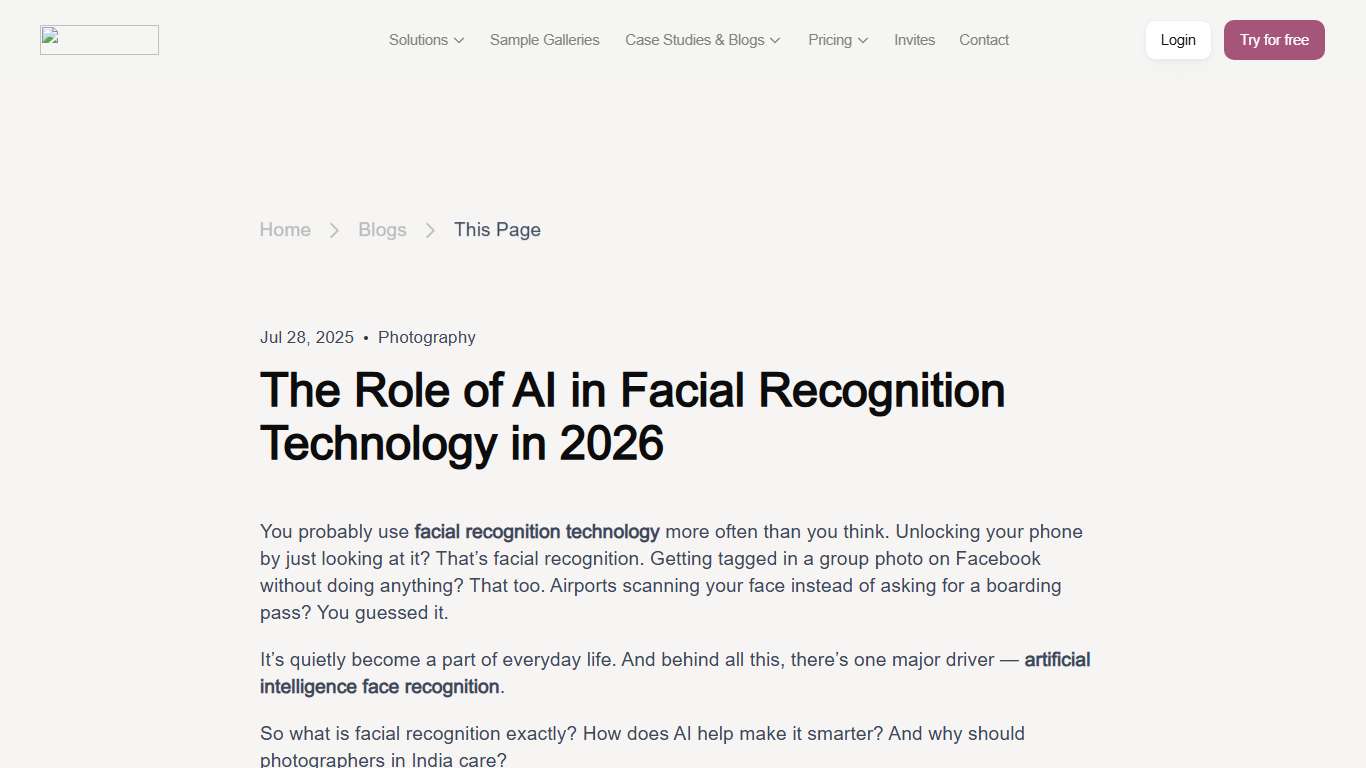
Task: Open the Blogs breadcrumb link
Action: [x=382, y=230]
